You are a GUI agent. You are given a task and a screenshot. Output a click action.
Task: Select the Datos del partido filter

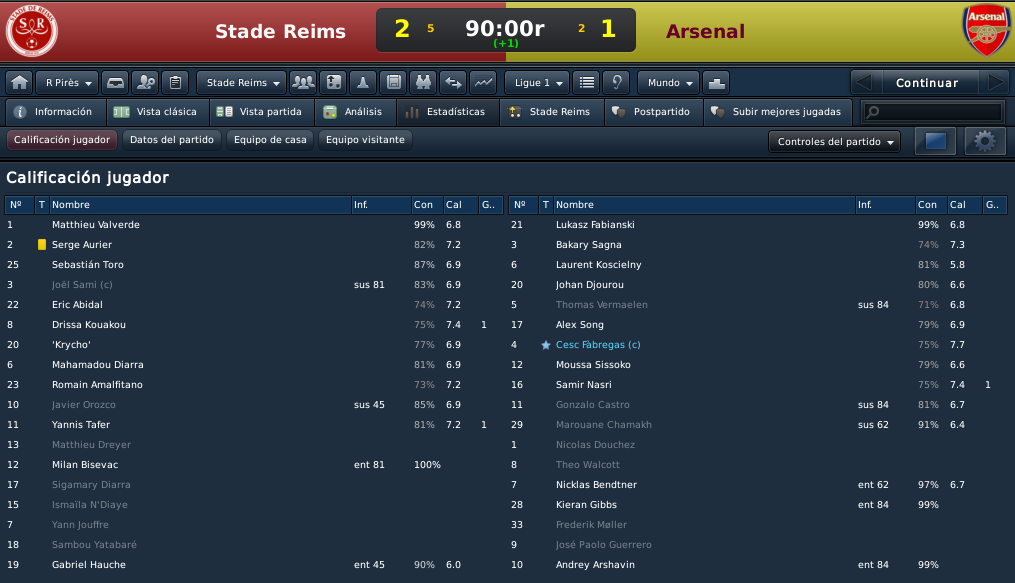point(172,140)
